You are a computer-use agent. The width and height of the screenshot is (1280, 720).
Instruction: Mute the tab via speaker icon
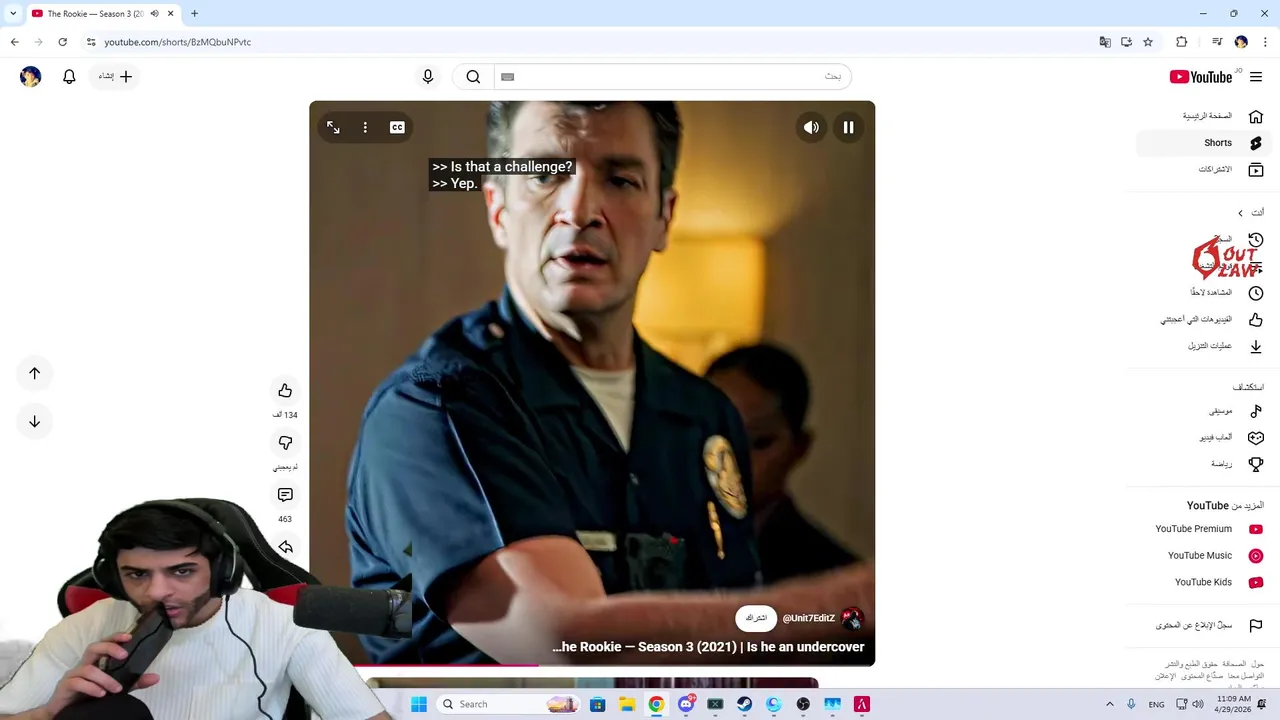pyautogui.click(x=154, y=14)
